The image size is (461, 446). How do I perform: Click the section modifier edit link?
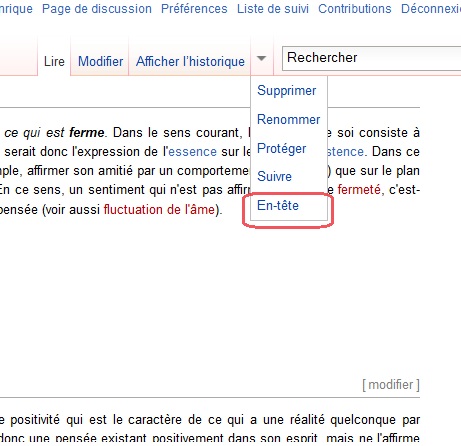[x=391, y=385]
